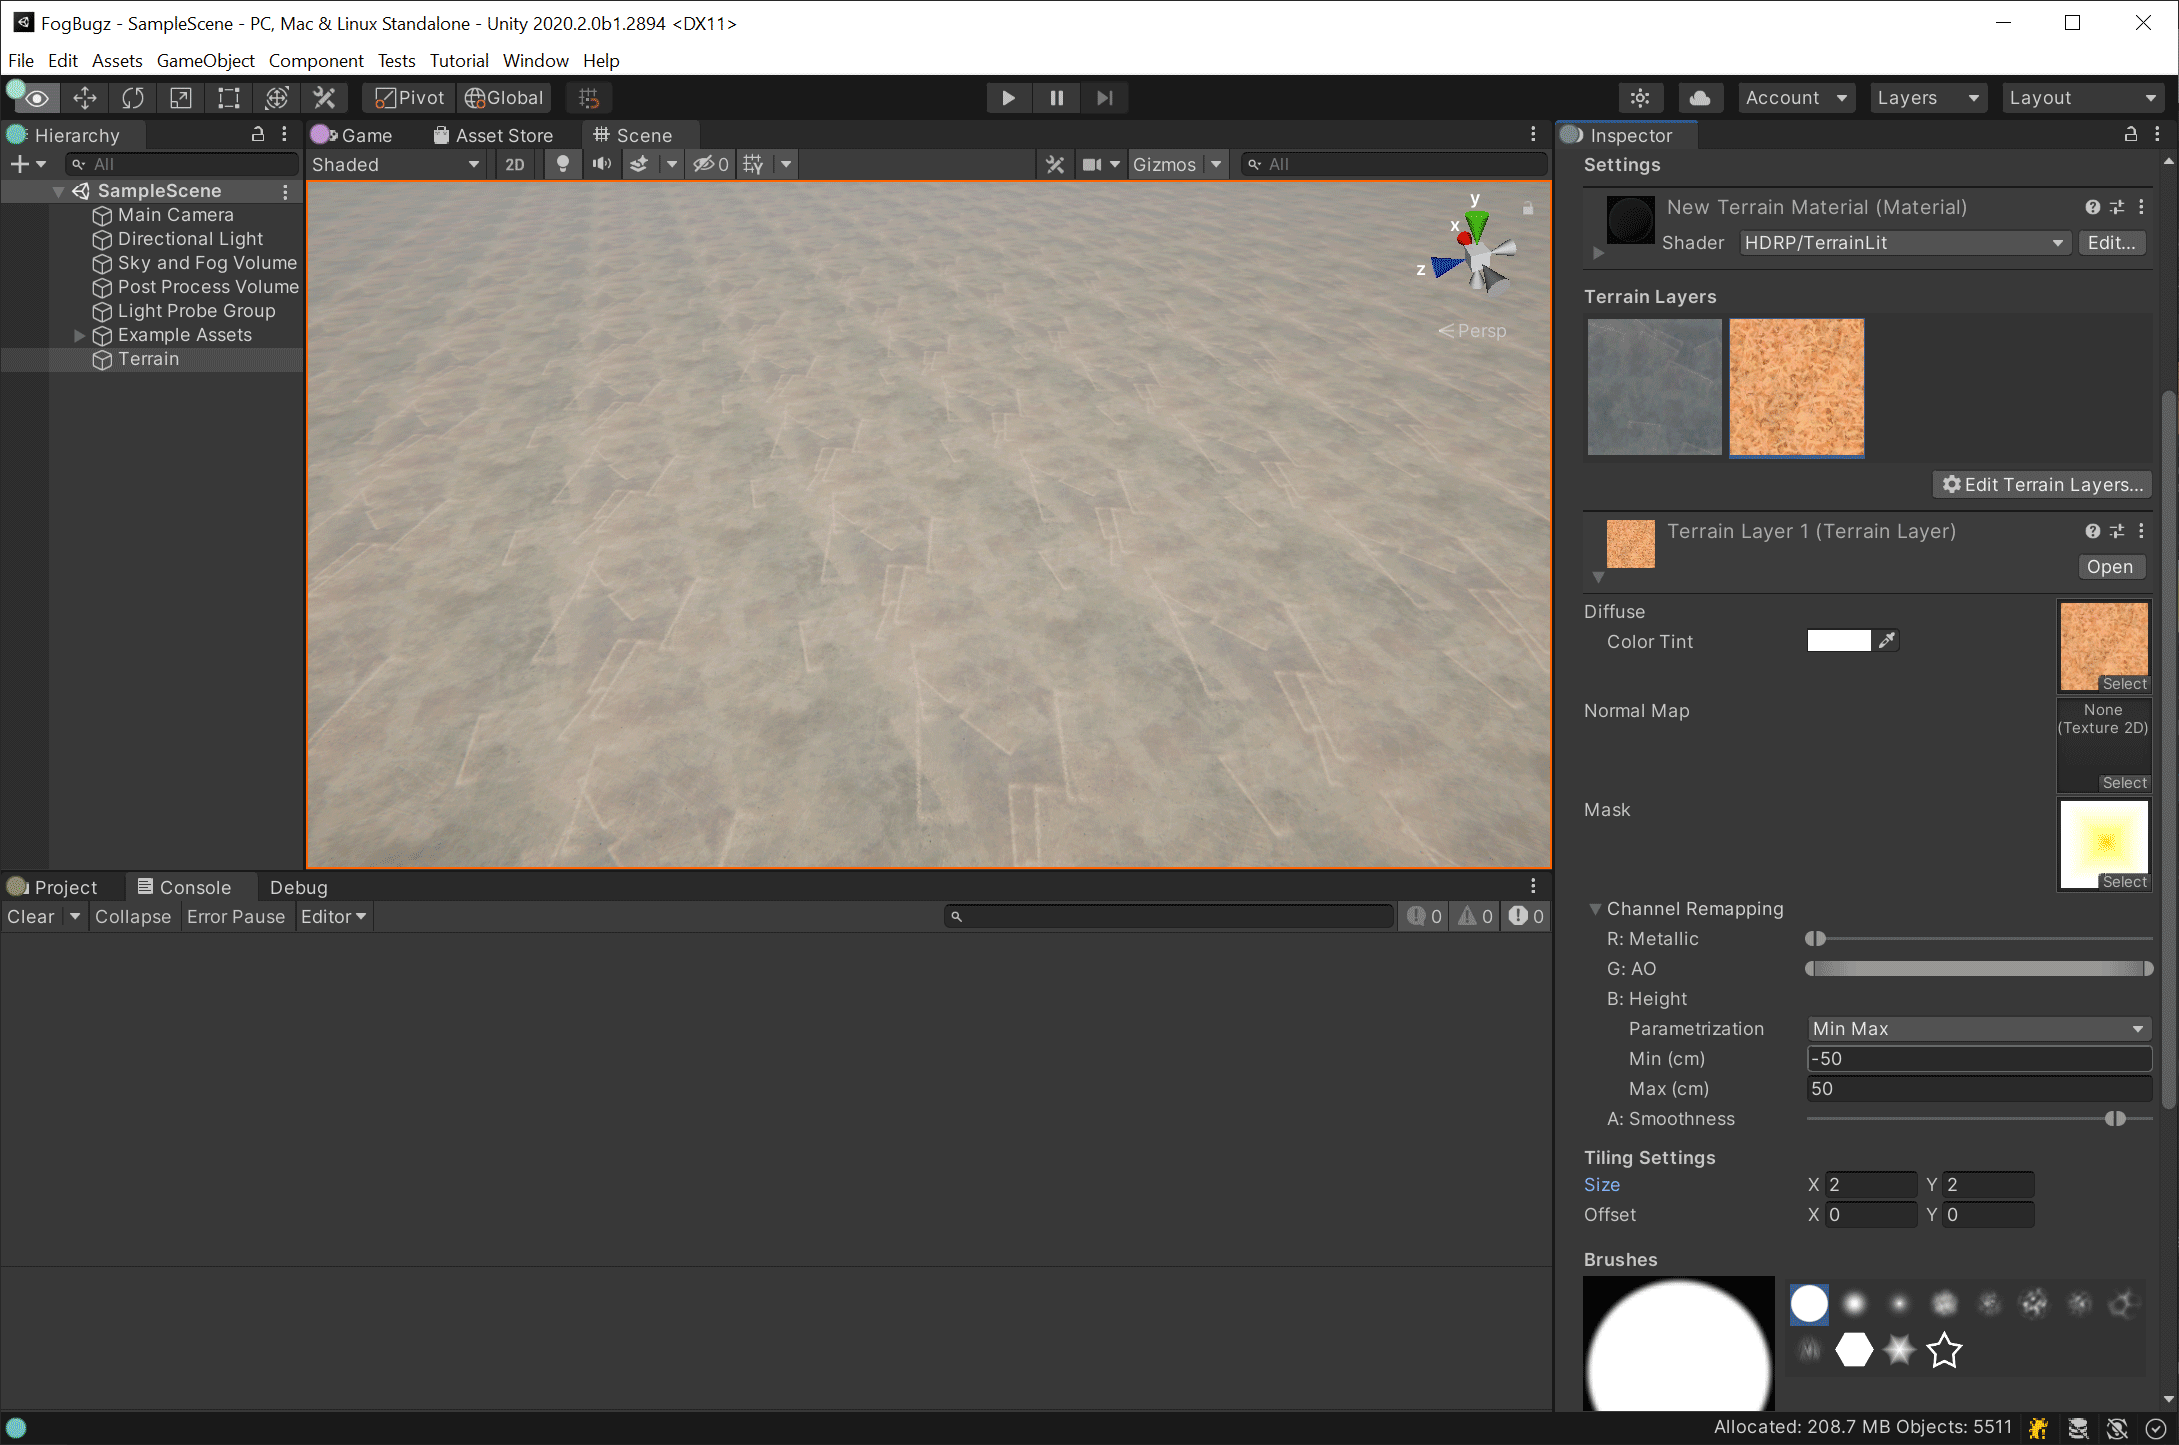This screenshot has width=2179, height=1445.
Task: Select the Scale tool icon
Action: point(181,98)
